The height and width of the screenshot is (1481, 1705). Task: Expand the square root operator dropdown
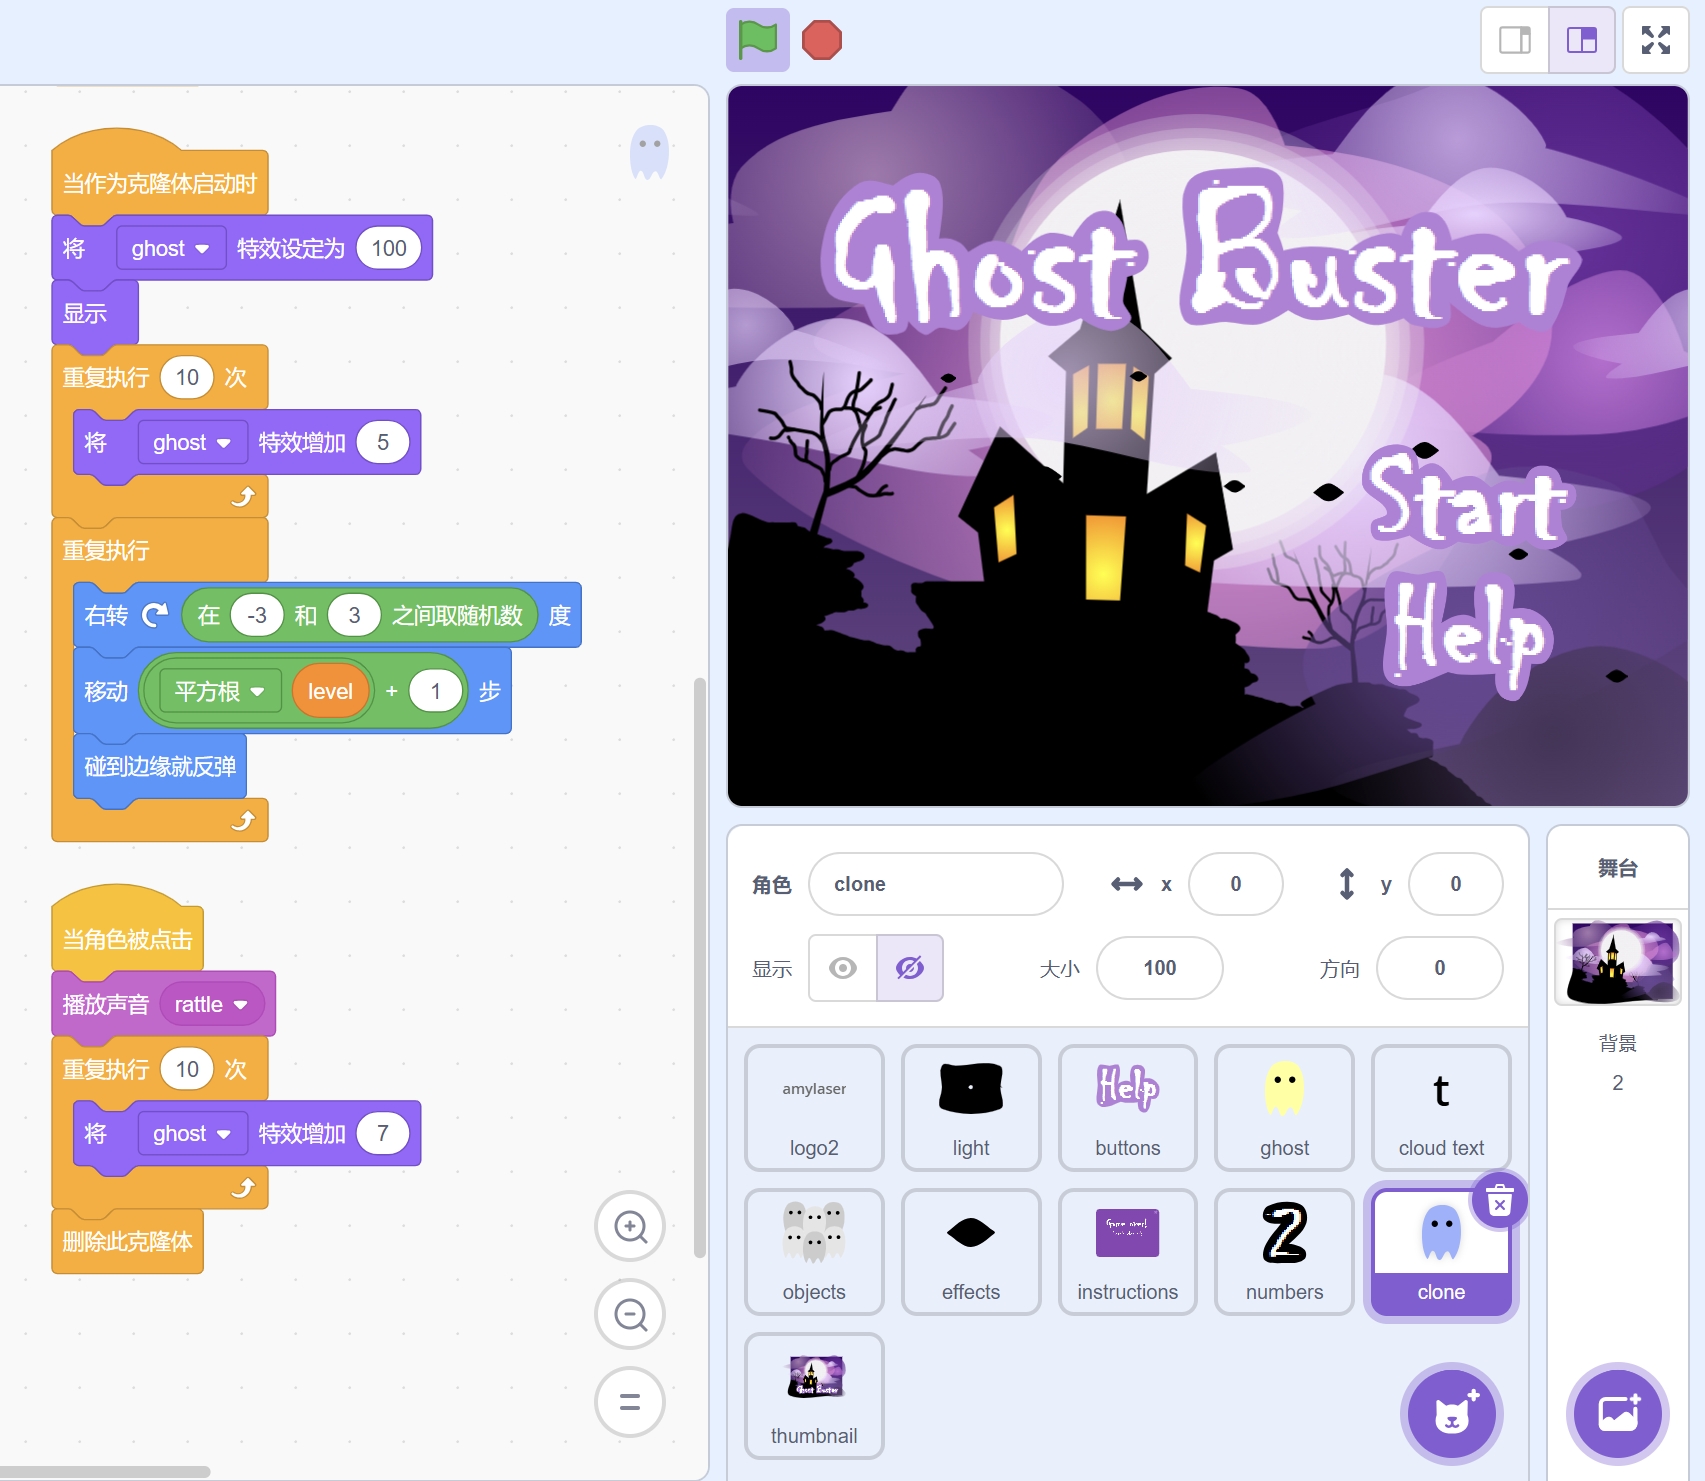(x=219, y=692)
